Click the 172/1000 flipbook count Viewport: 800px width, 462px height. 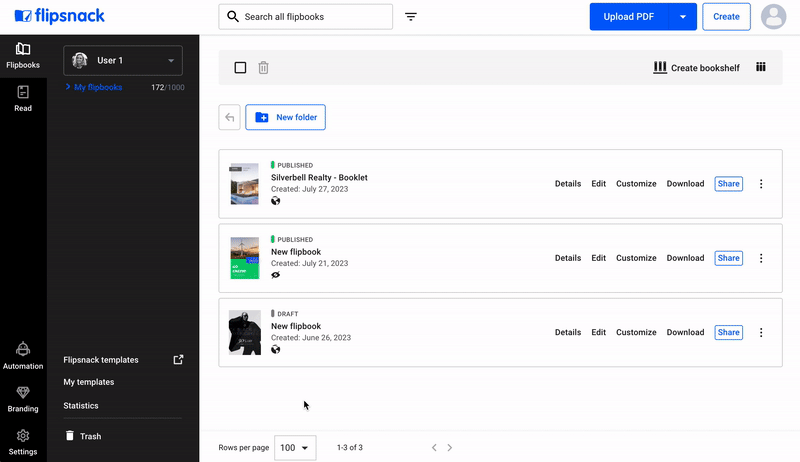point(168,87)
